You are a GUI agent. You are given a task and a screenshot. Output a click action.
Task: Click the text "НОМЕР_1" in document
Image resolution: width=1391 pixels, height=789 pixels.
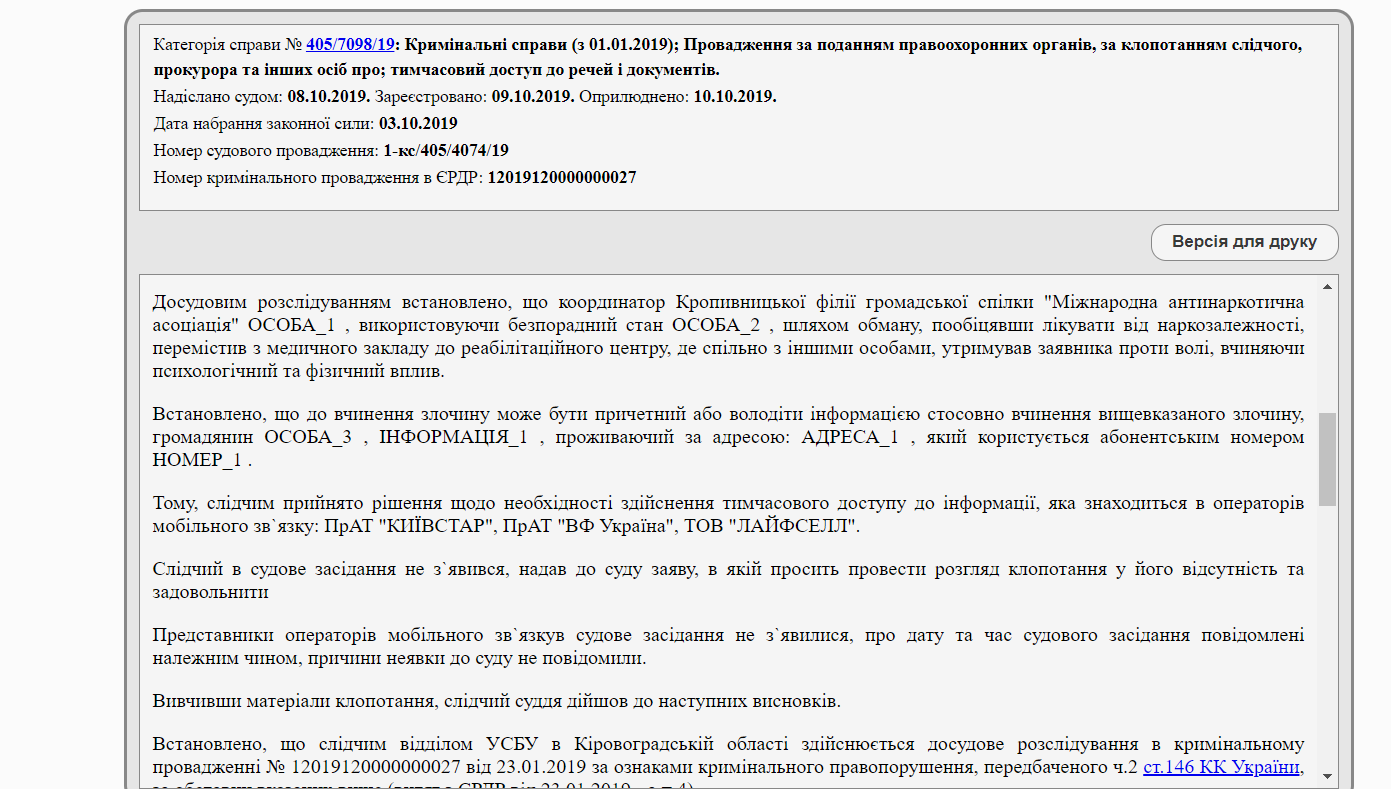coord(197,461)
